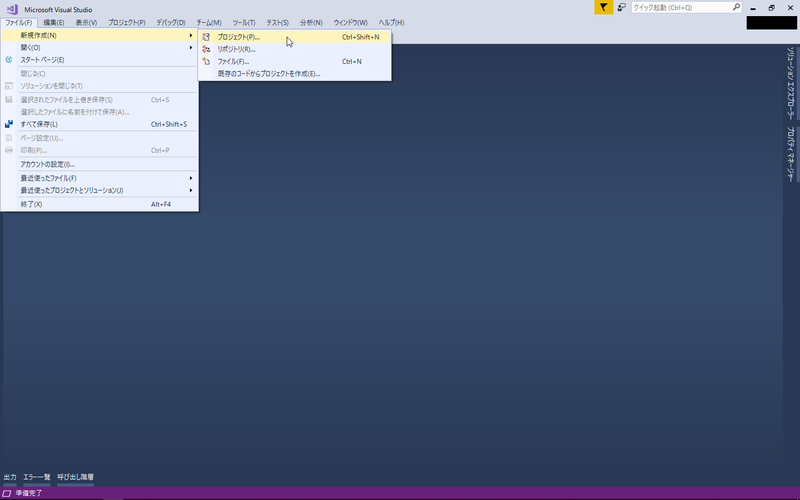The image size is (800, 500).
Task: Open the プロジェクト(P) menu in menu bar
Action: pos(127,22)
